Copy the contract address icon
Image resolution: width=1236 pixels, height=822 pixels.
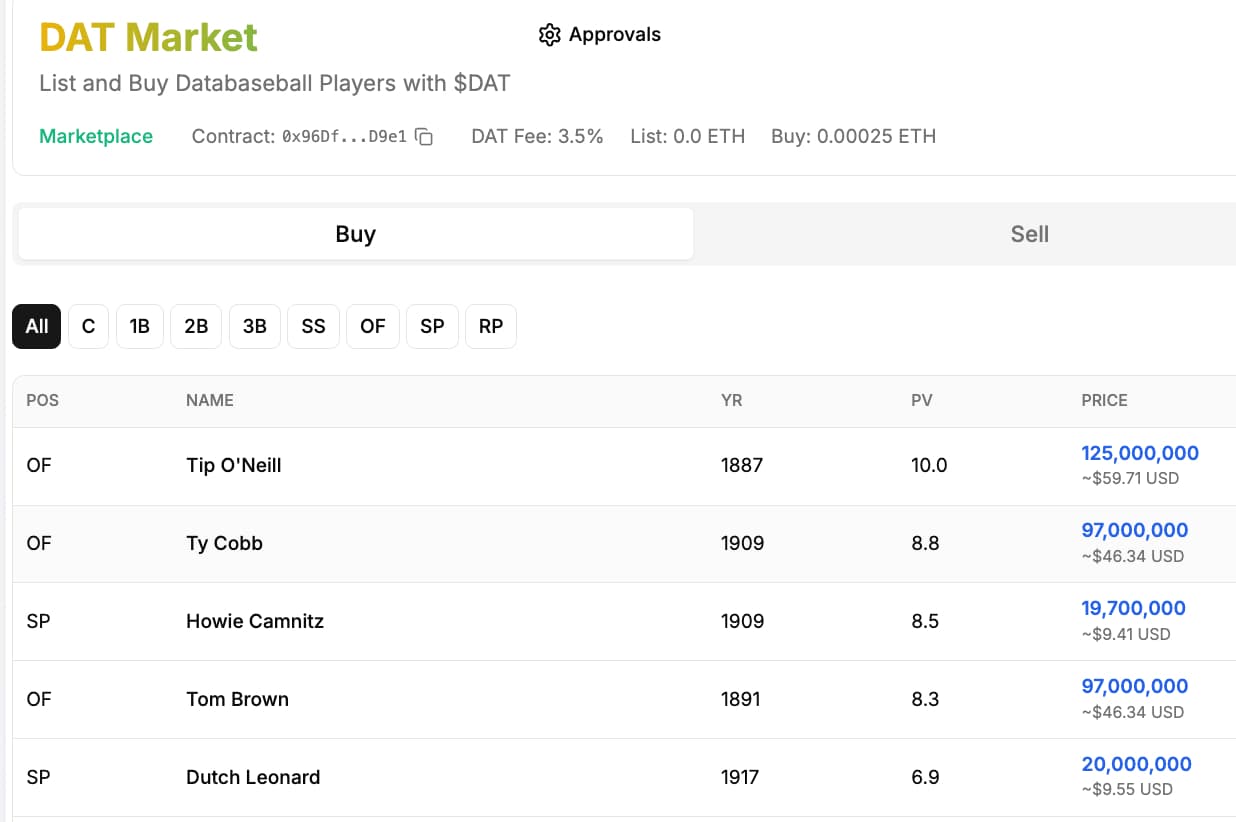click(x=424, y=137)
